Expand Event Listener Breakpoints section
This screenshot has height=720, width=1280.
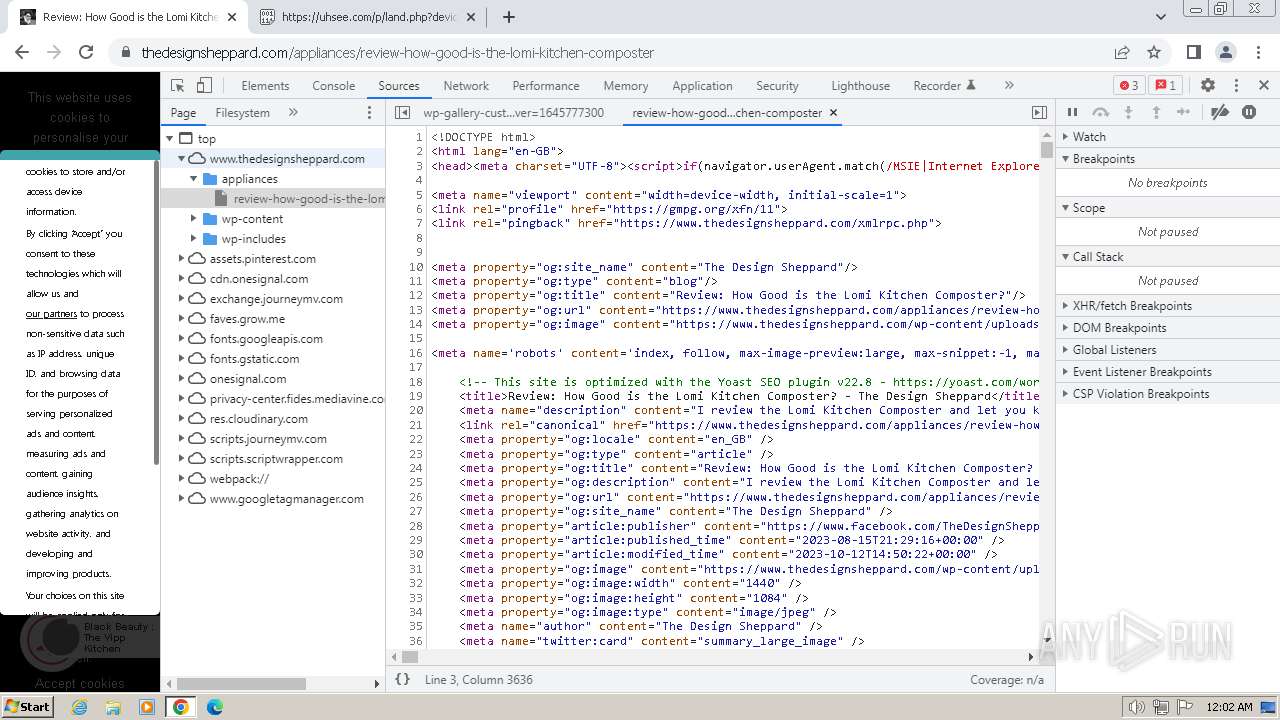1167,372
